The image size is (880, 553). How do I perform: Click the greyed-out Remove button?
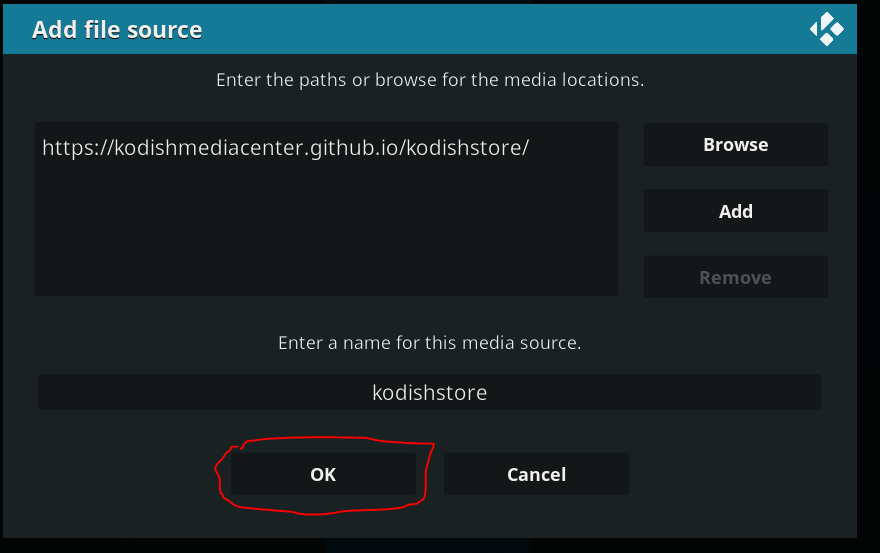pyautogui.click(x=735, y=277)
